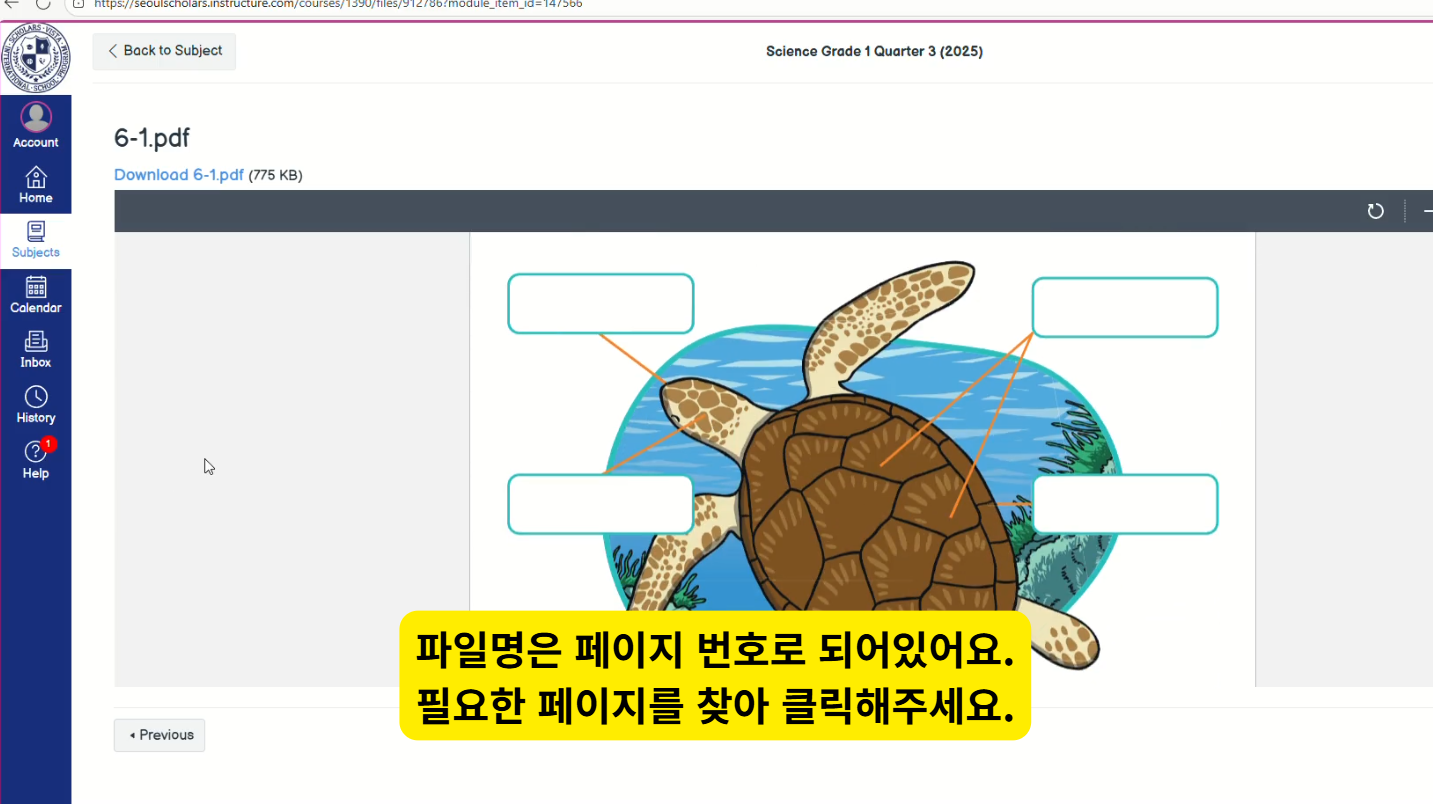The image size is (1433, 804).
Task: Go to Home in the sidebar
Action: 36,185
